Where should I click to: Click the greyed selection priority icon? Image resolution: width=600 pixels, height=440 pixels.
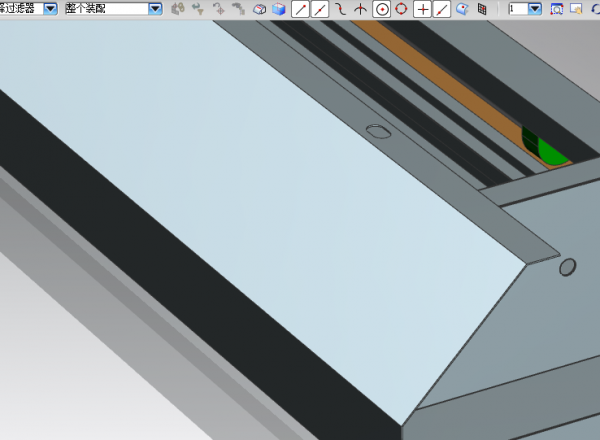click(238, 9)
